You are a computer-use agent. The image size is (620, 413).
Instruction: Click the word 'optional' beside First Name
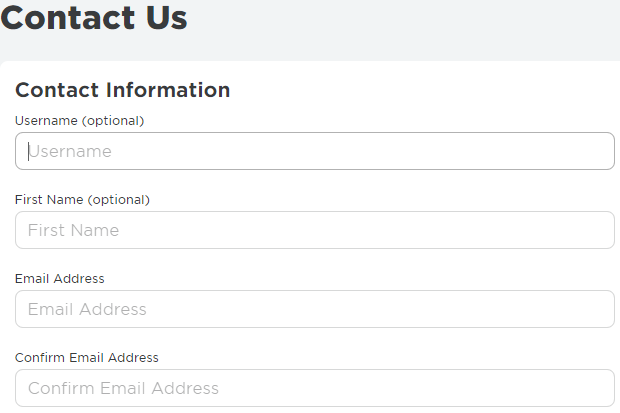[118, 200]
